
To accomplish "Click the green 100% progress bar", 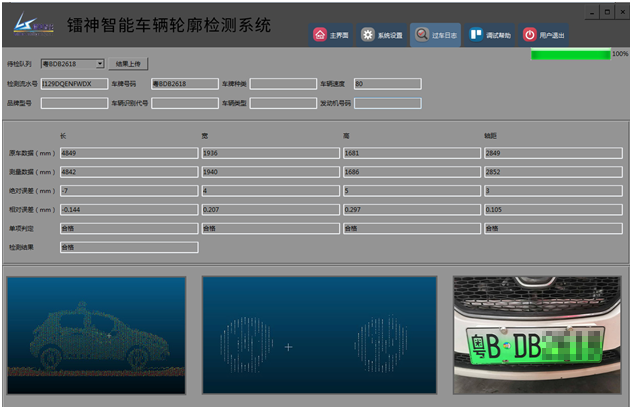I will 570,54.
